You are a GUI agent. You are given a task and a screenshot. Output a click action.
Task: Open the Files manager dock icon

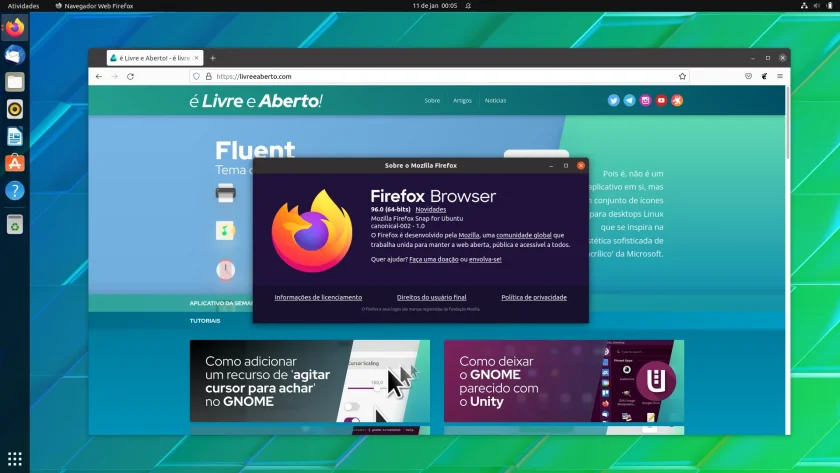pyautogui.click(x=15, y=82)
